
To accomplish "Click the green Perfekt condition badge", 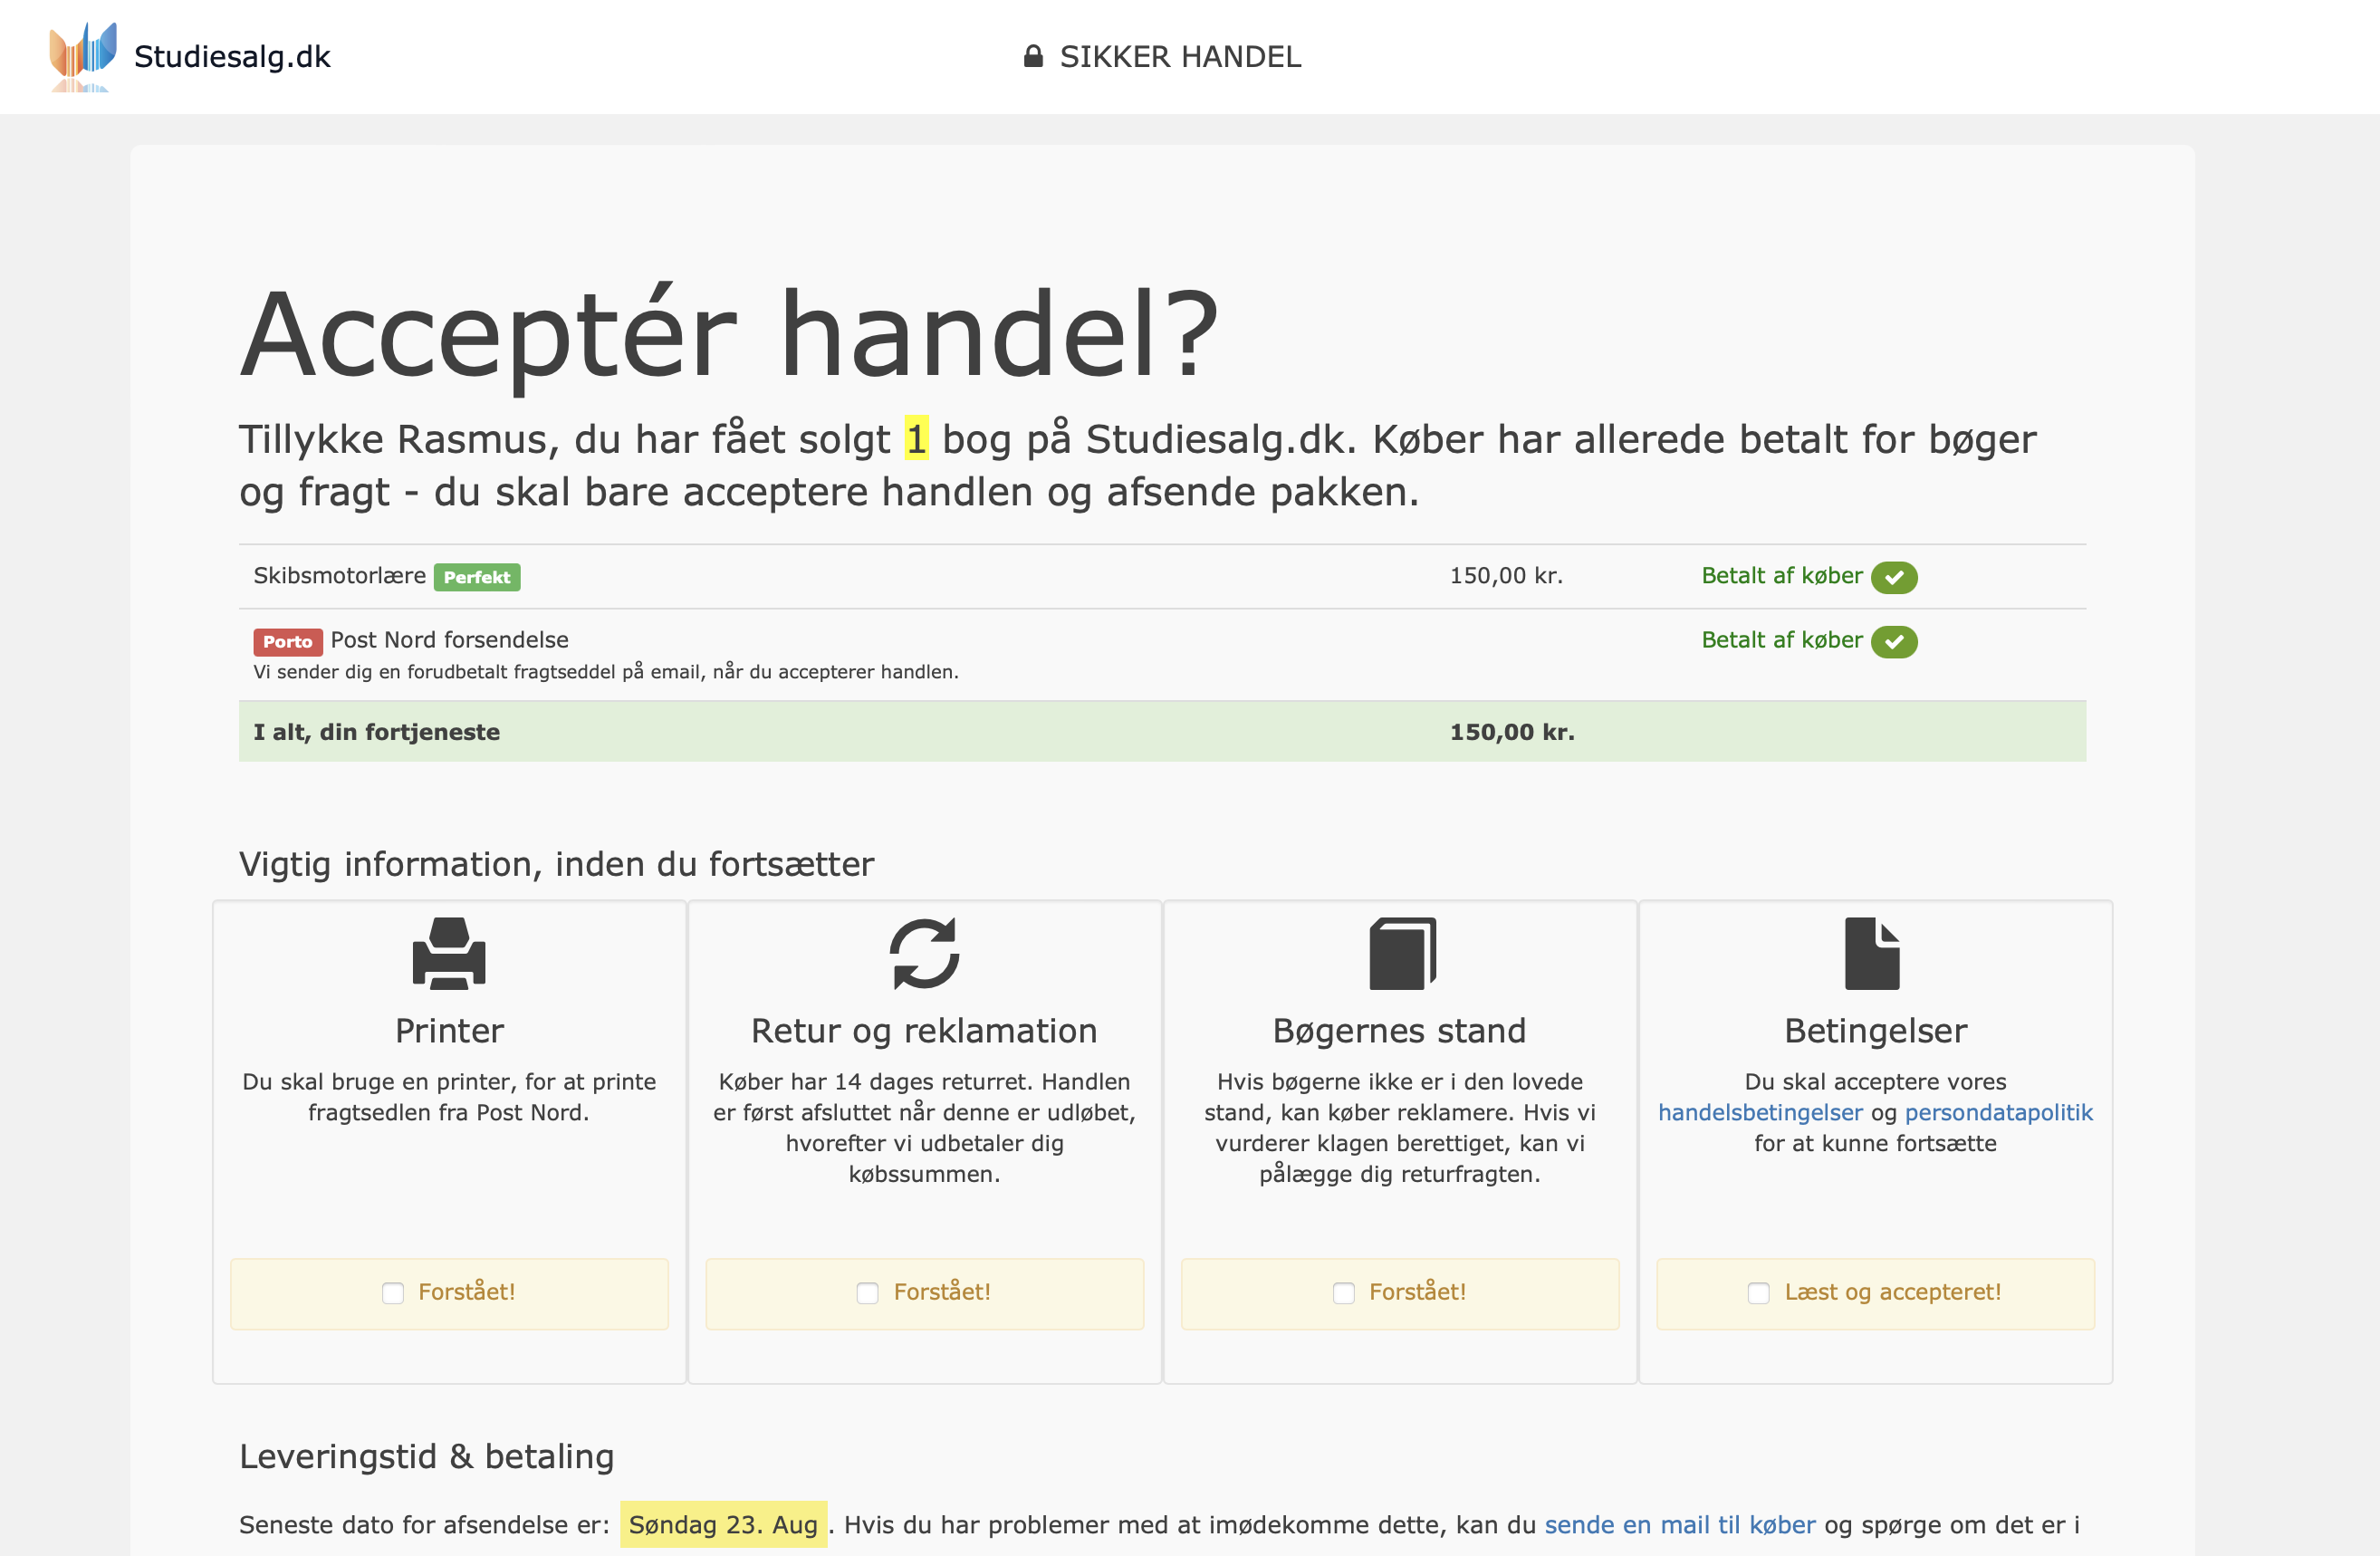I will tap(477, 577).
